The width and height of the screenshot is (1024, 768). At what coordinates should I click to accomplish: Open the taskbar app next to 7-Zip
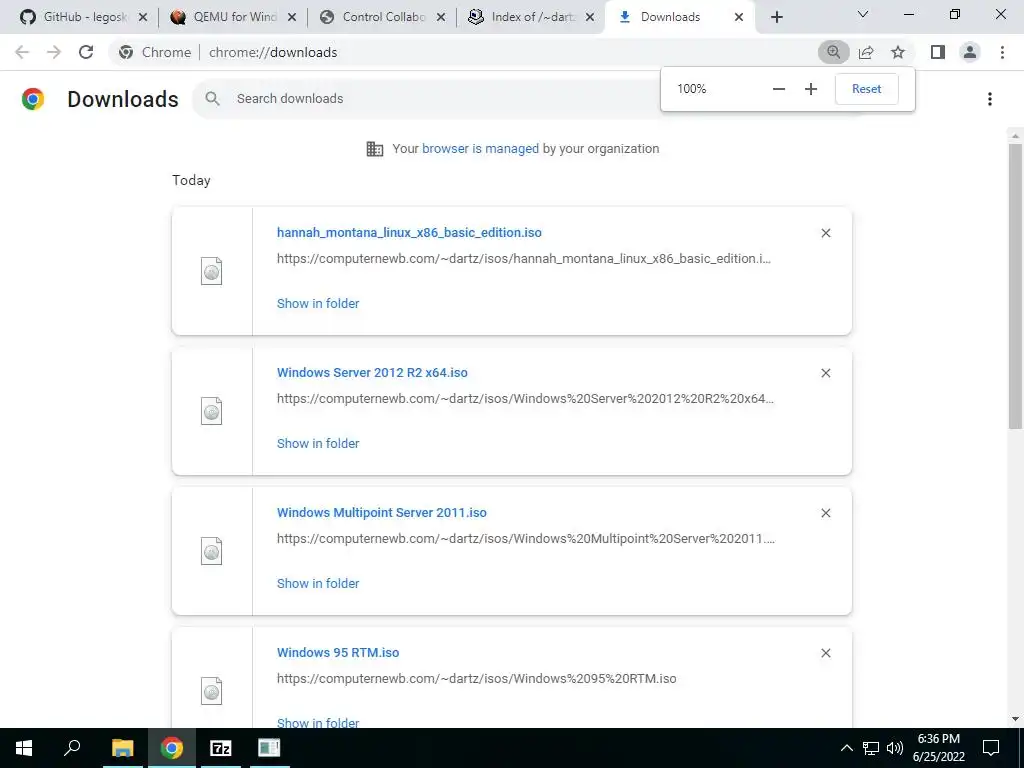click(x=269, y=748)
